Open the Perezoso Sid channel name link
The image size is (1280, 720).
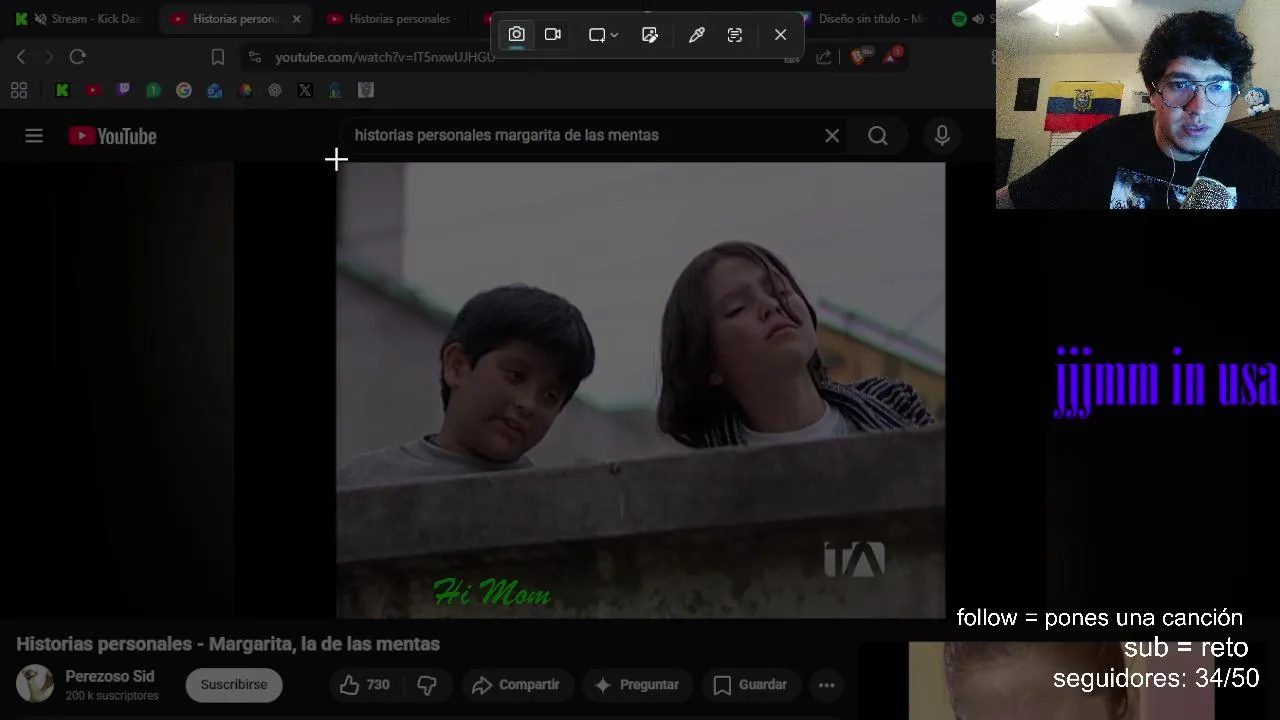click(x=110, y=676)
